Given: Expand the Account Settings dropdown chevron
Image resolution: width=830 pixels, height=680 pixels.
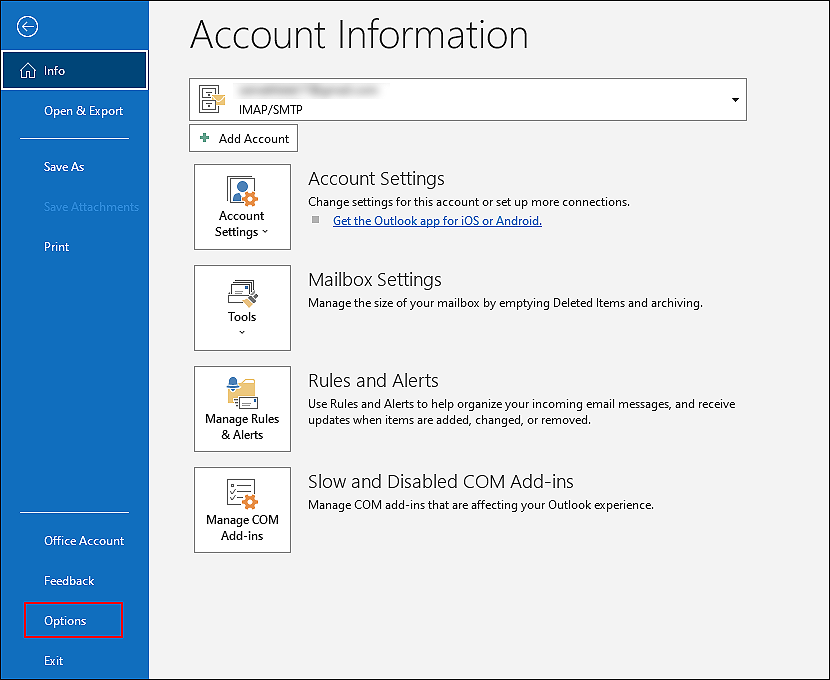Looking at the screenshot, I should pos(265,233).
